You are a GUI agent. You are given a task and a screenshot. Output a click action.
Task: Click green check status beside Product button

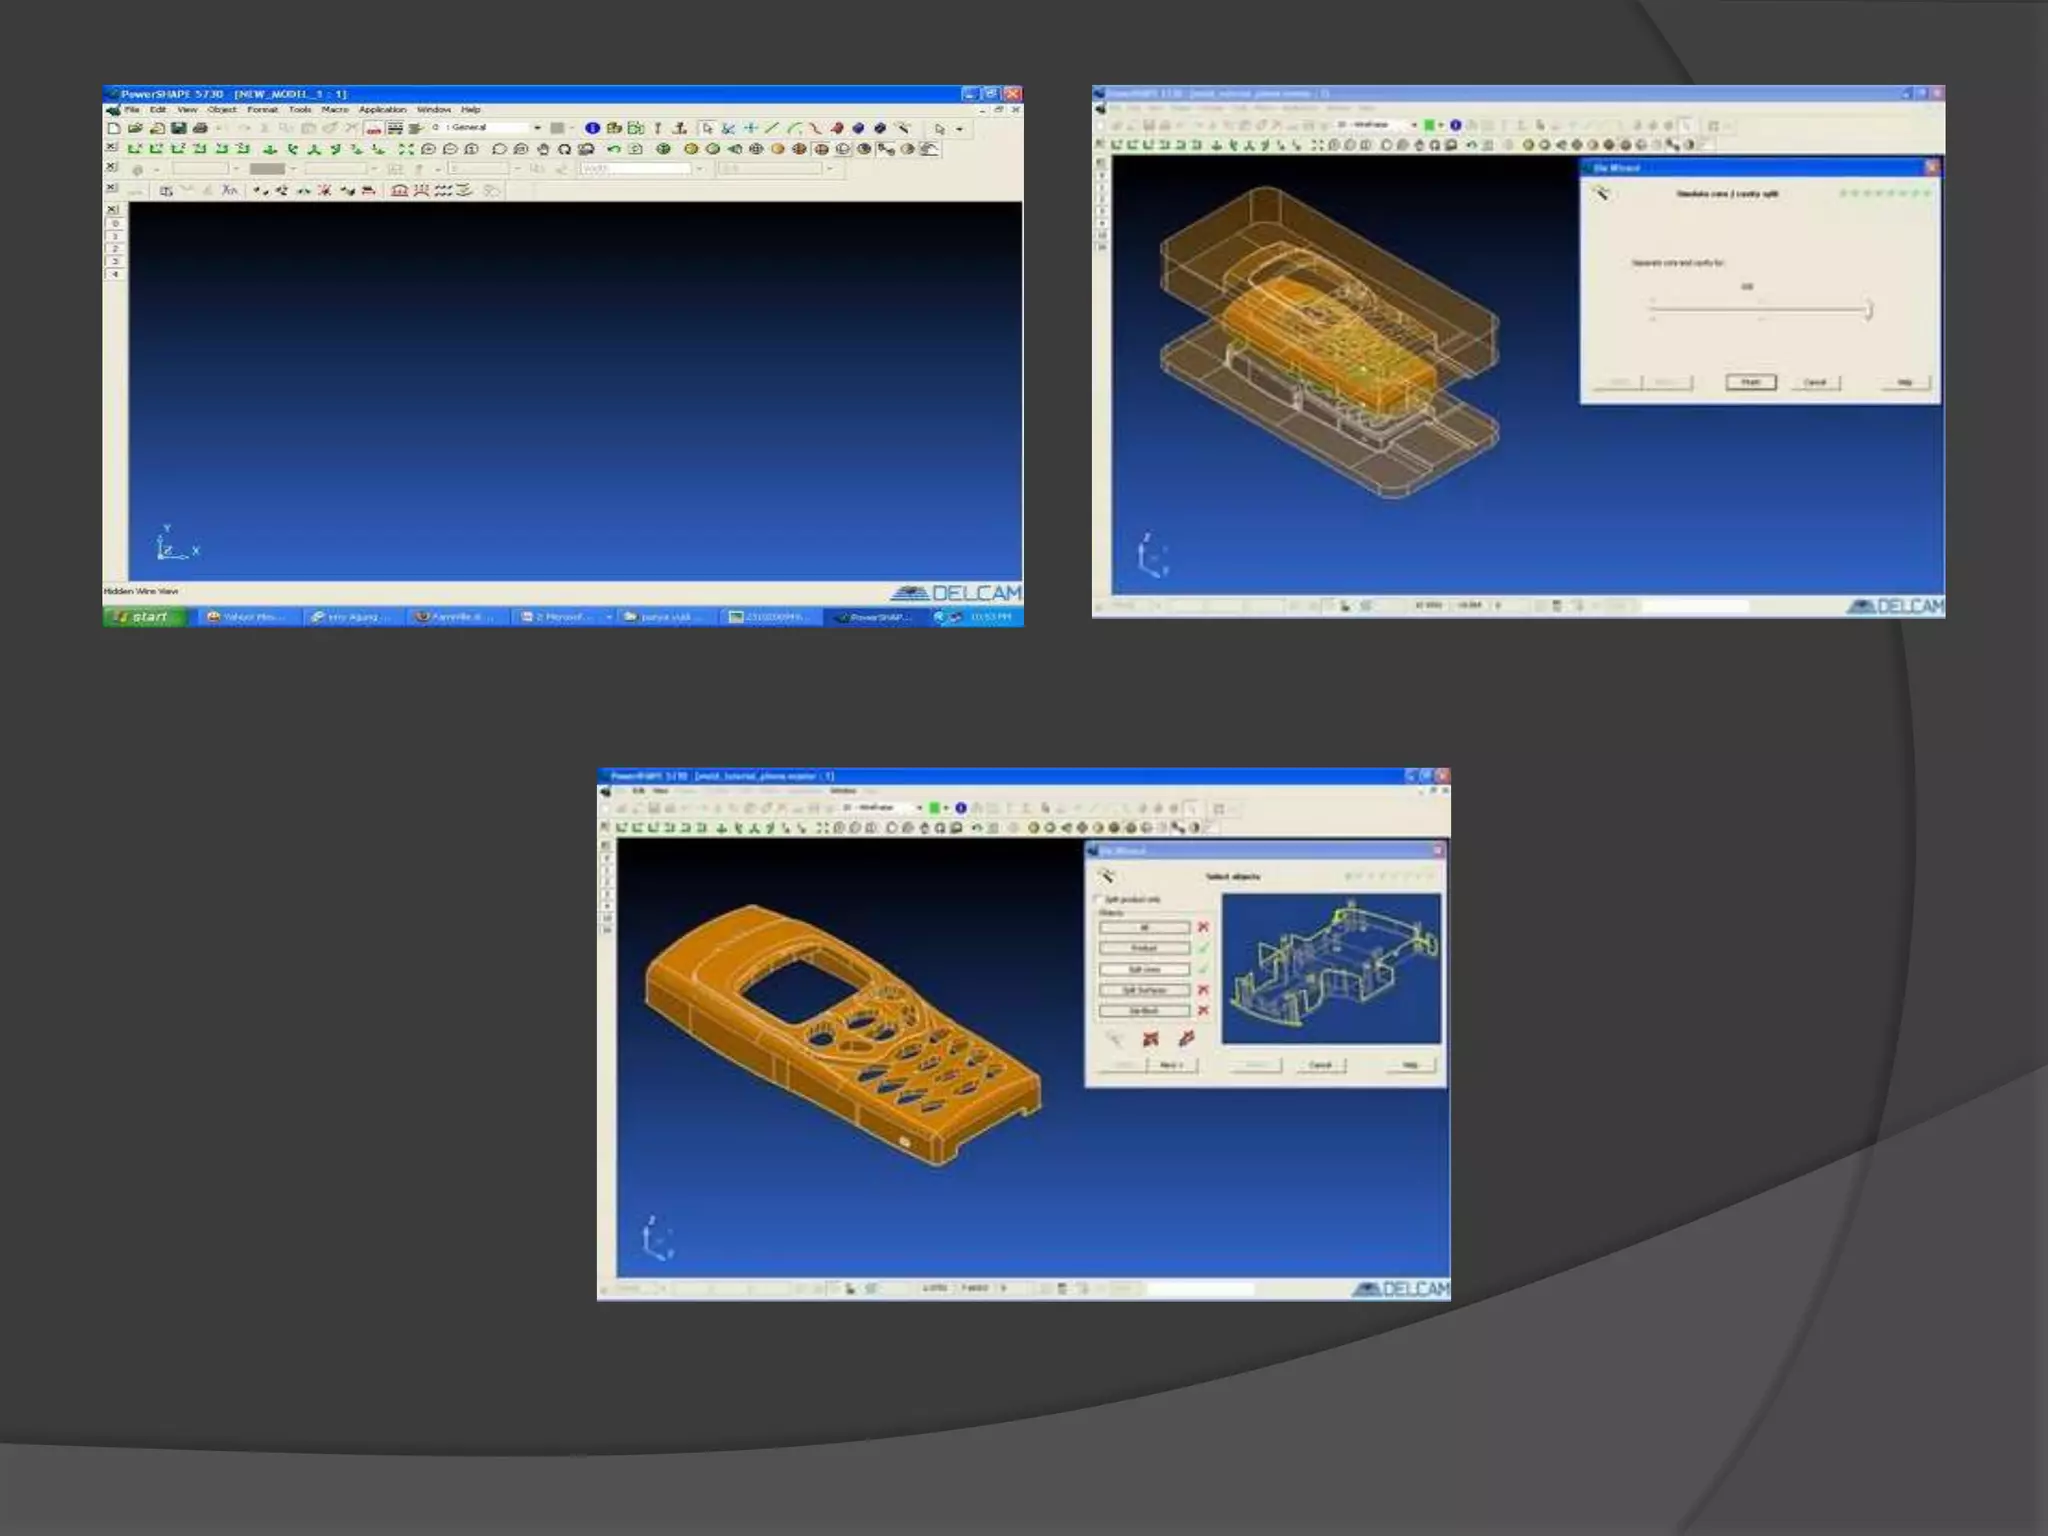[x=1203, y=948]
